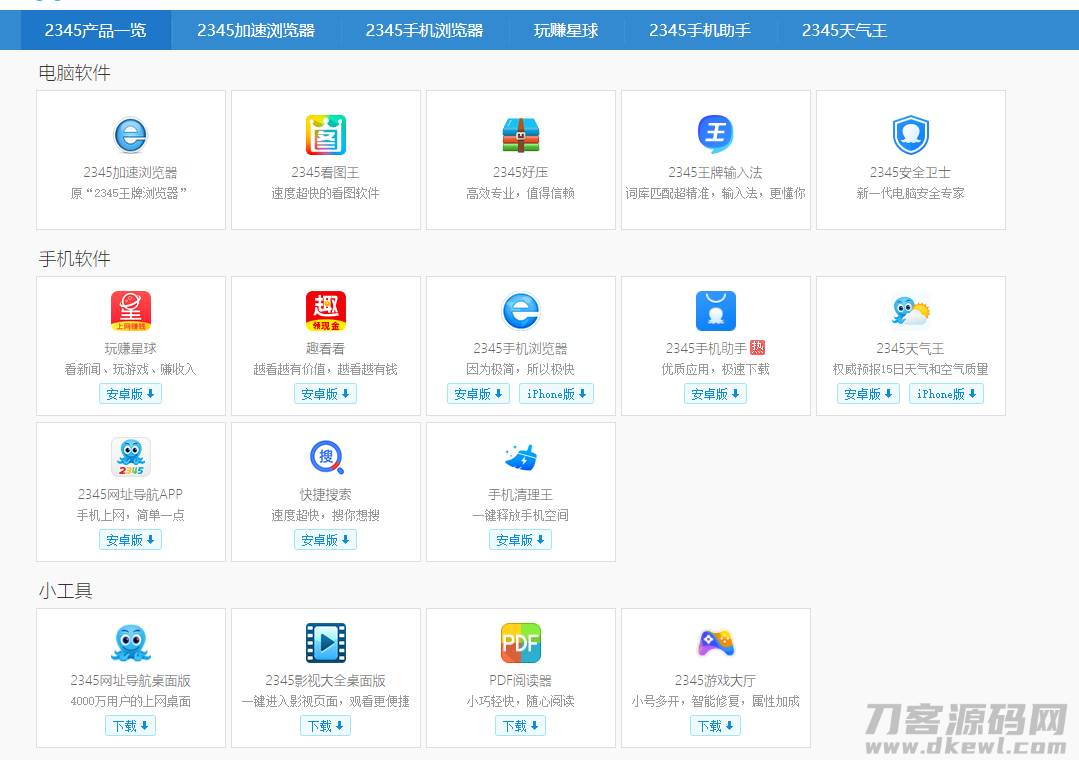
Task: Open the 2345网址导航APP title link
Action: pyautogui.click(x=131, y=494)
